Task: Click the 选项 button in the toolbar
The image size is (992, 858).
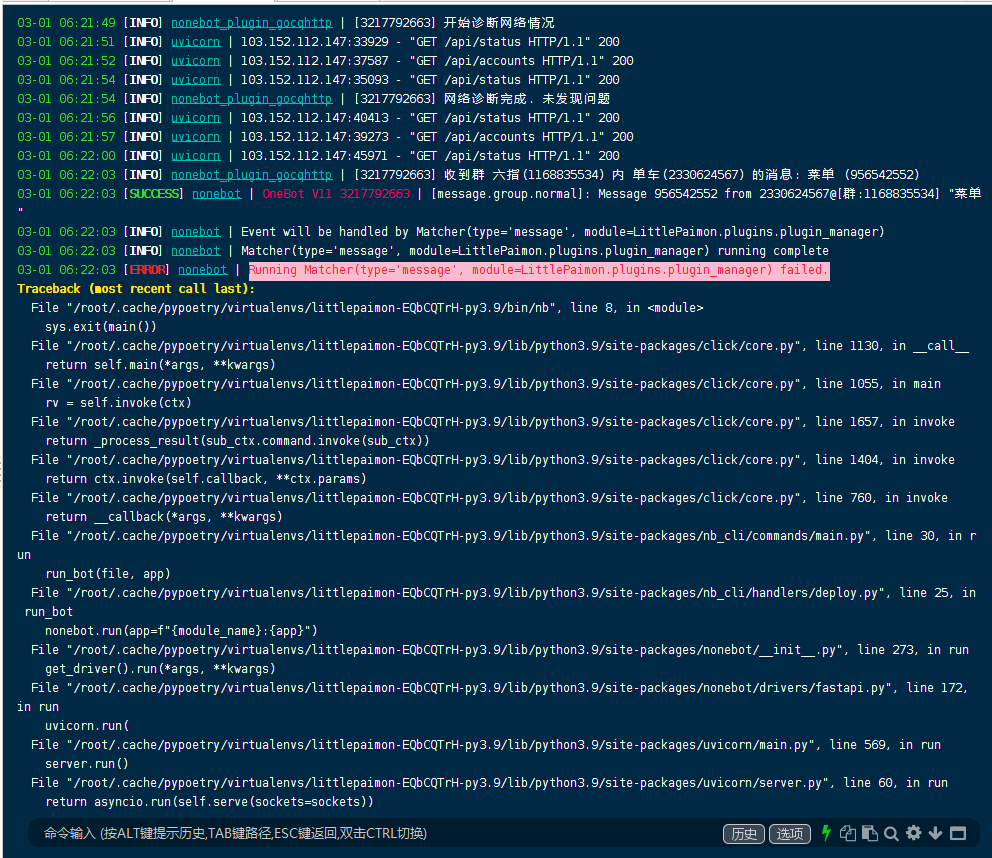Action: coord(789,833)
